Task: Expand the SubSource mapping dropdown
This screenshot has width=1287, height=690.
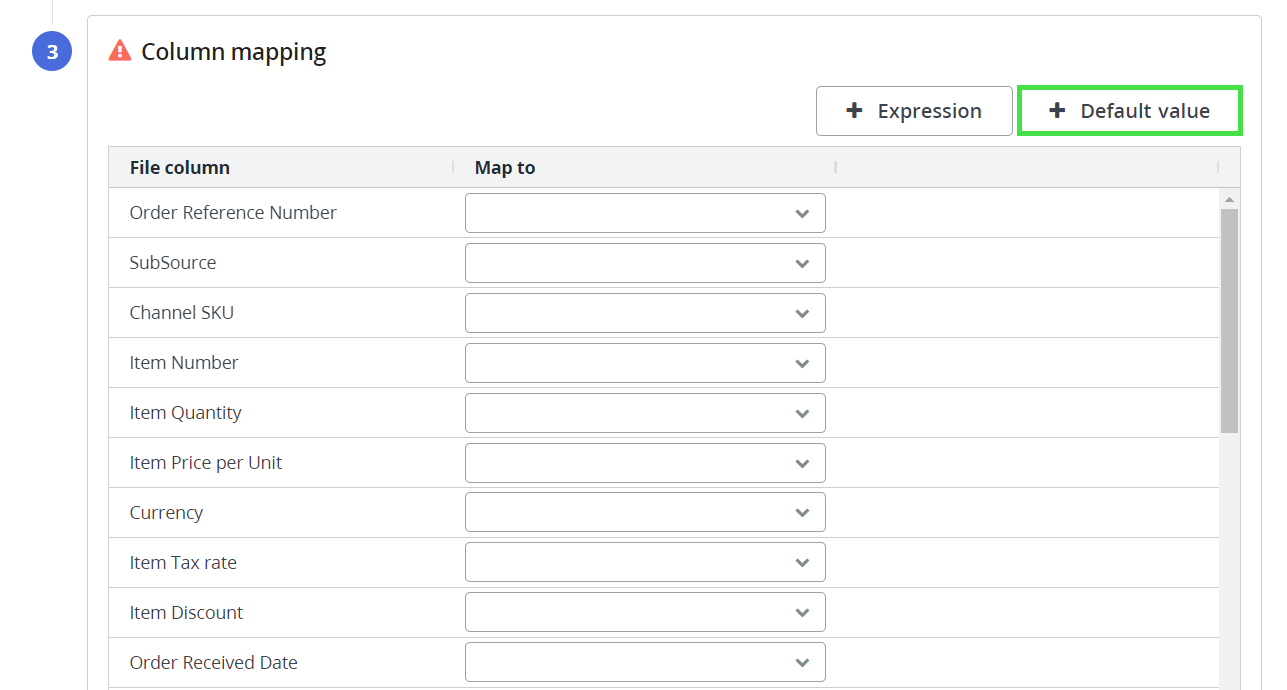Action: (645, 263)
